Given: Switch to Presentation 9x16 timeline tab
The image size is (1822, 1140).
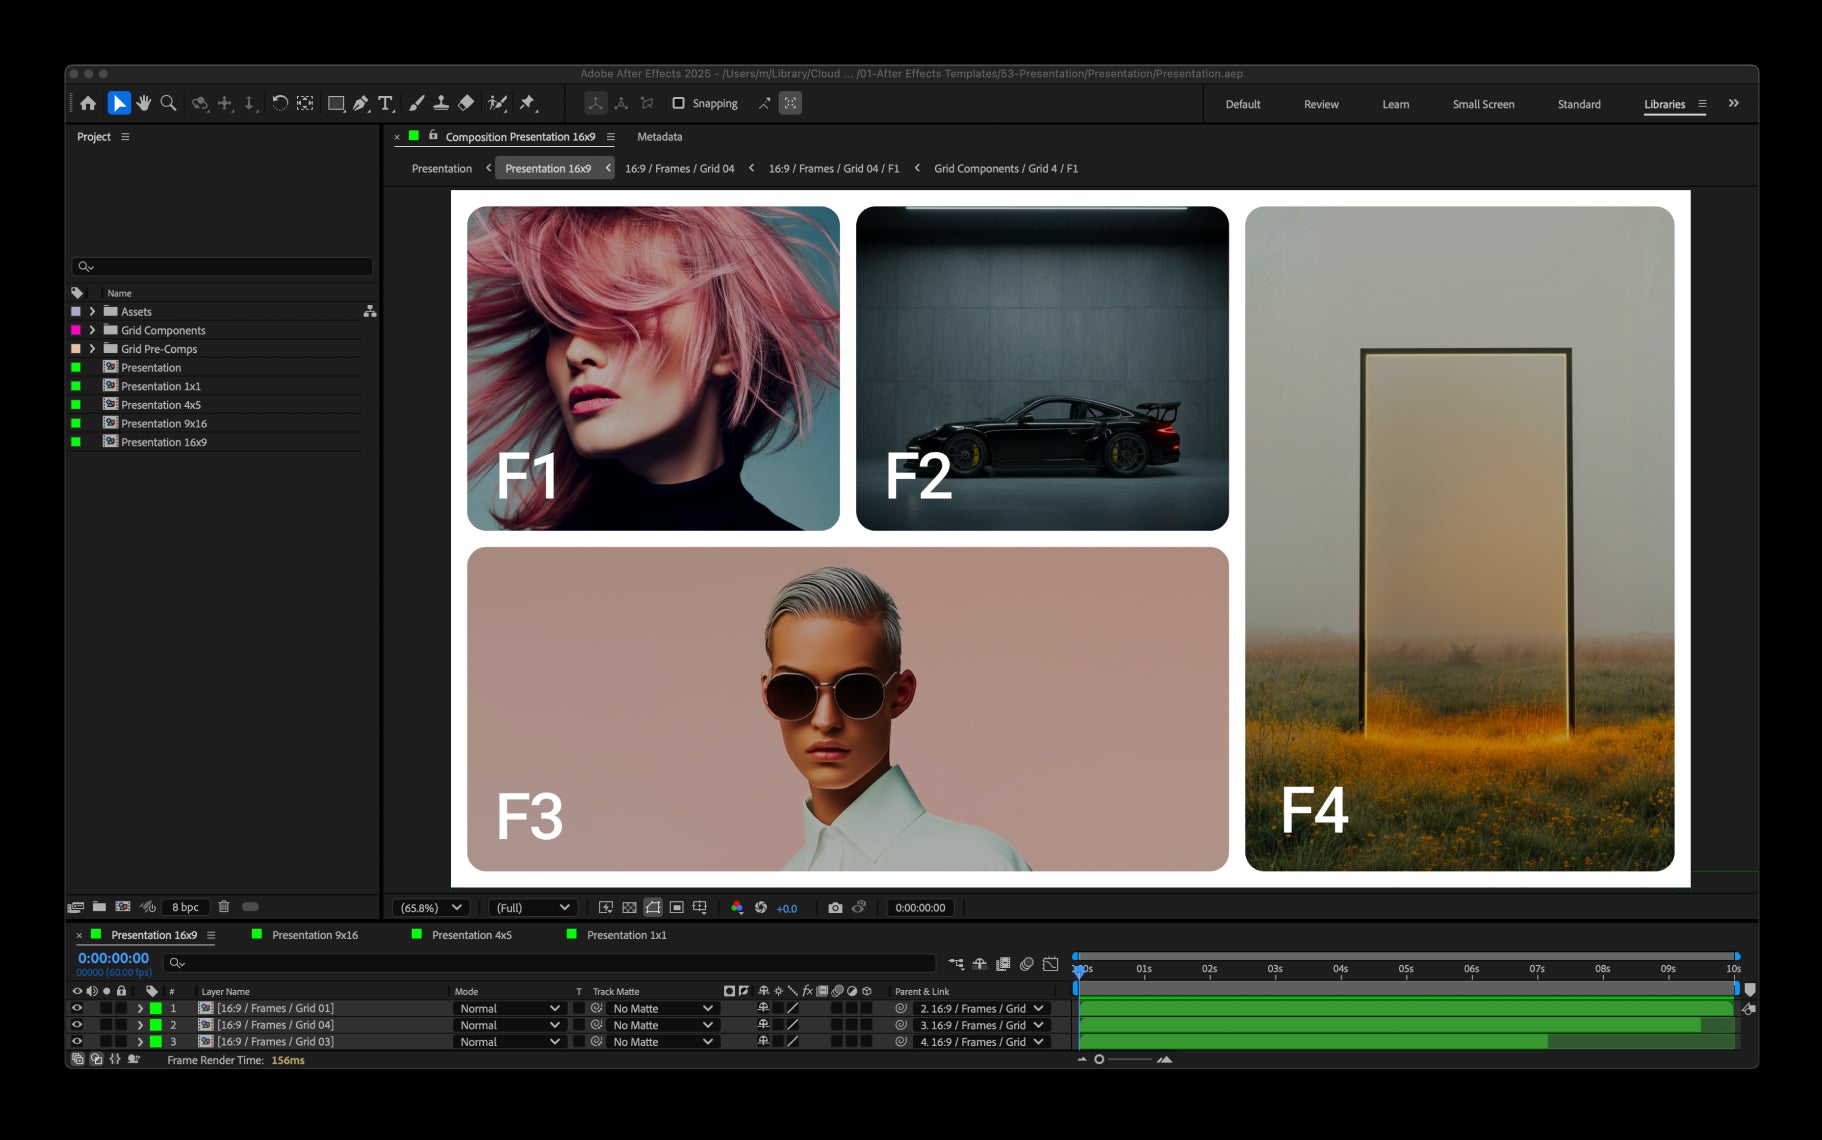Looking at the screenshot, I should [x=314, y=935].
